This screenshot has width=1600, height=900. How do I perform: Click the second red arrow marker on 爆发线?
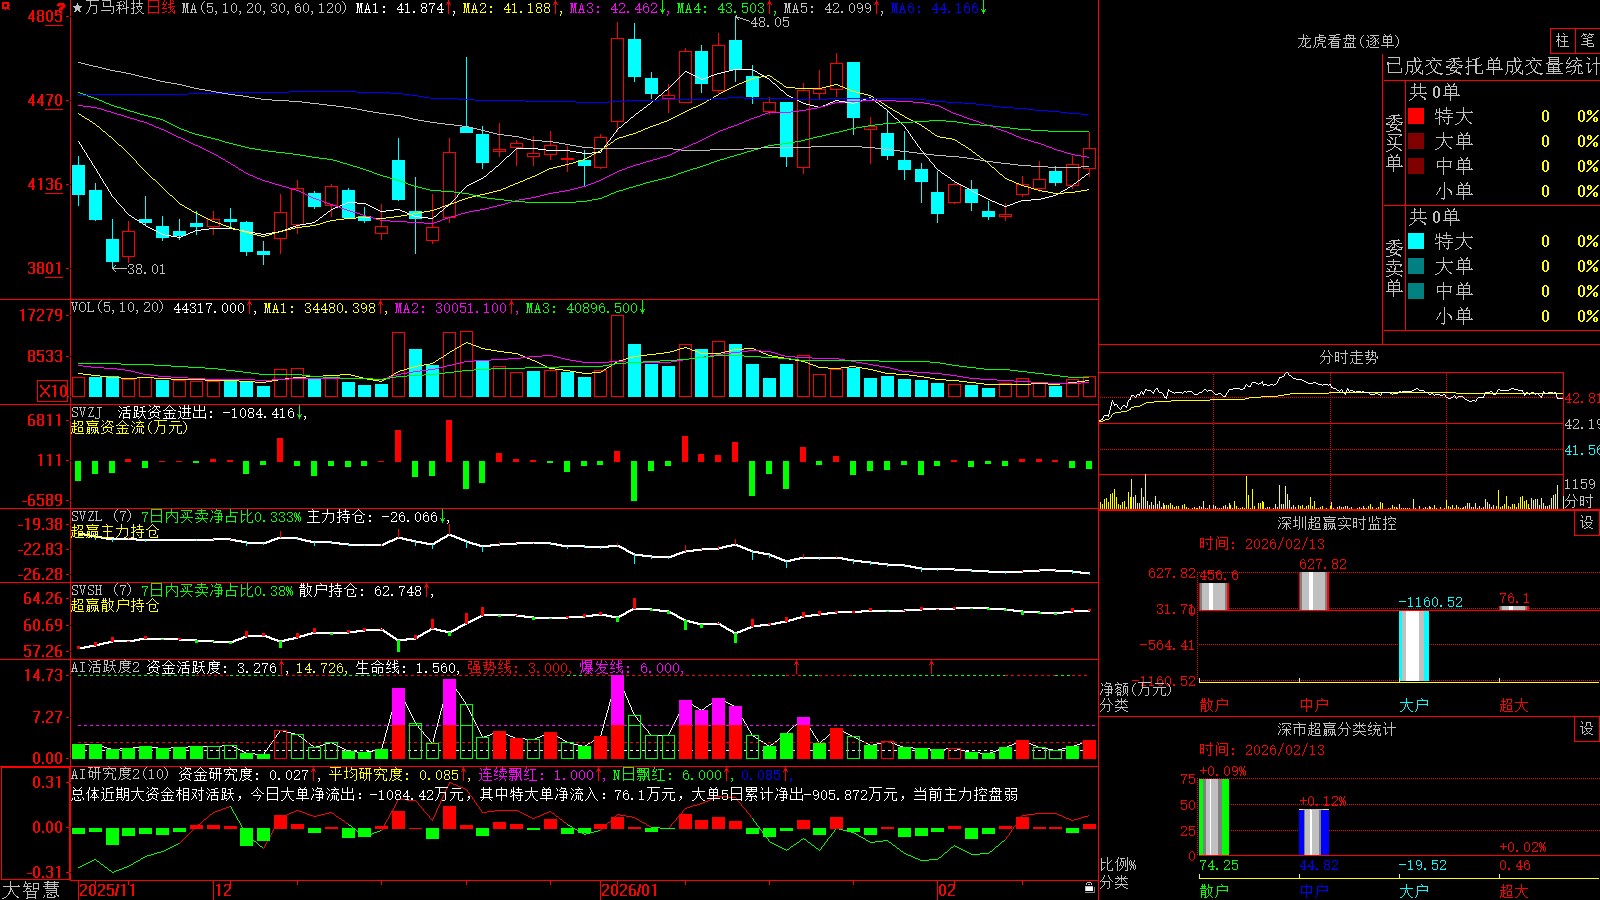pyautogui.click(x=932, y=666)
